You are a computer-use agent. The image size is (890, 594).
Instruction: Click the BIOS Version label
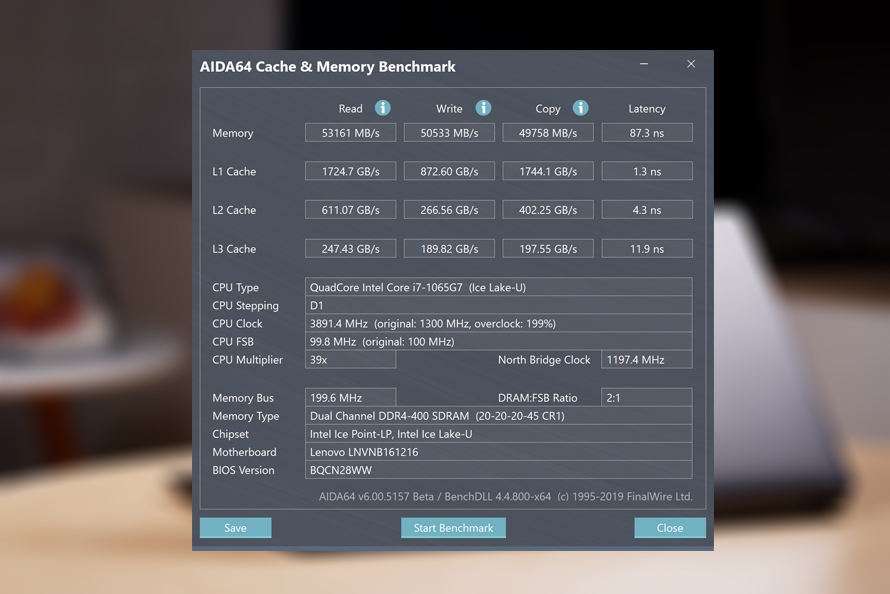pos(243,470)
